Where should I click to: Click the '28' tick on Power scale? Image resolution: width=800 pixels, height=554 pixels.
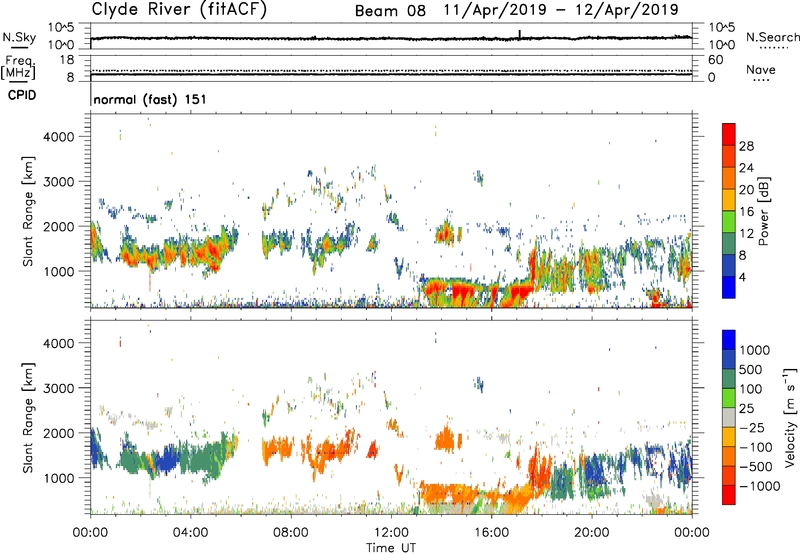point(746,146)
